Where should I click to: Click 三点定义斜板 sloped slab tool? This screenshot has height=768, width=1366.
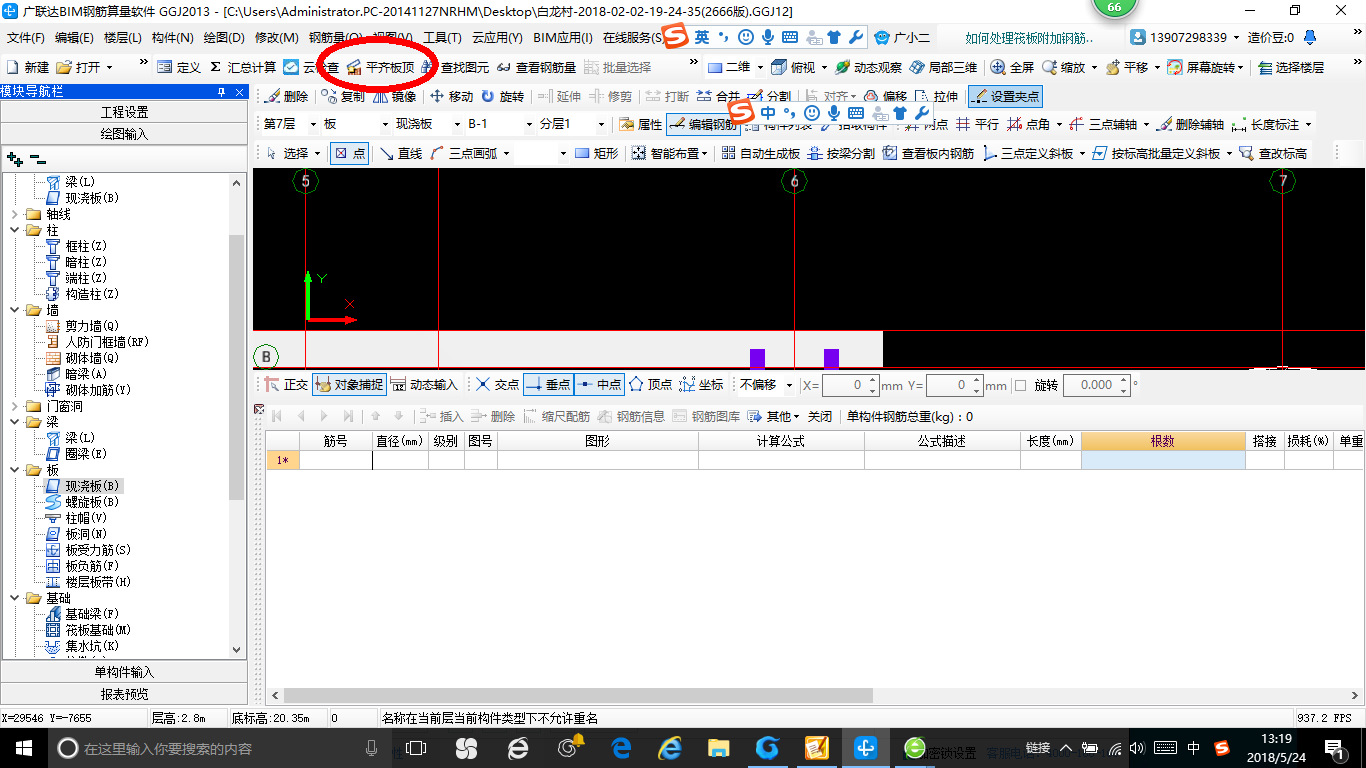click(1028, 153)
